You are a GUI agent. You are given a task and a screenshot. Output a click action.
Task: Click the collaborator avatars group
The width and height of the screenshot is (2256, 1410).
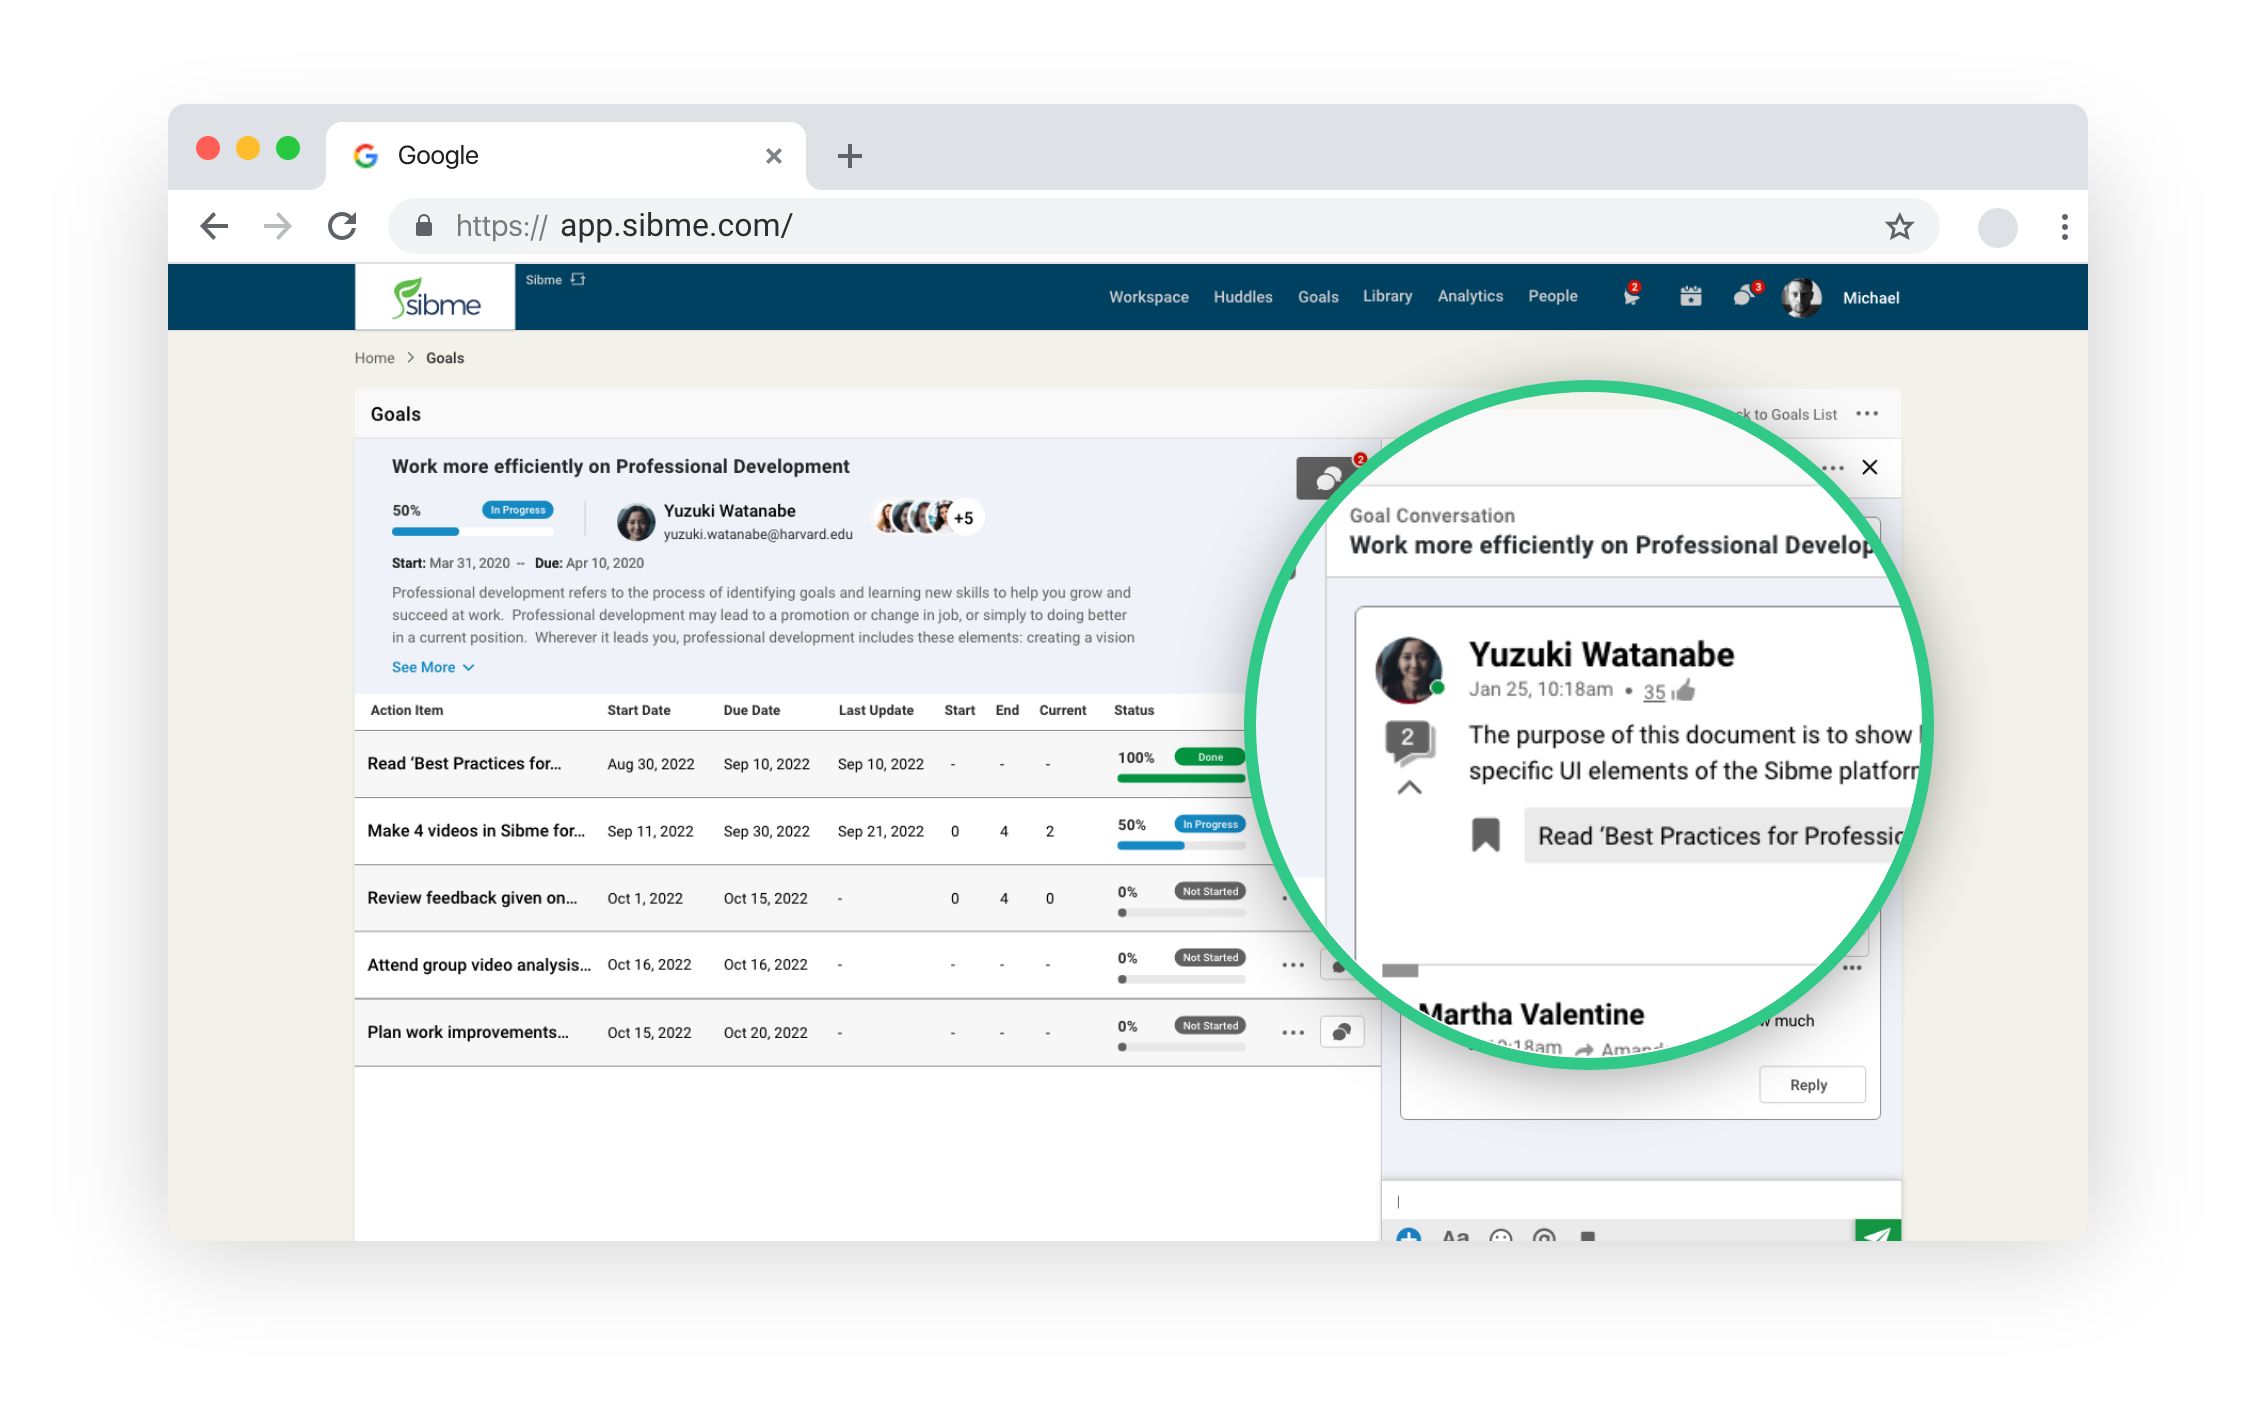927,517
